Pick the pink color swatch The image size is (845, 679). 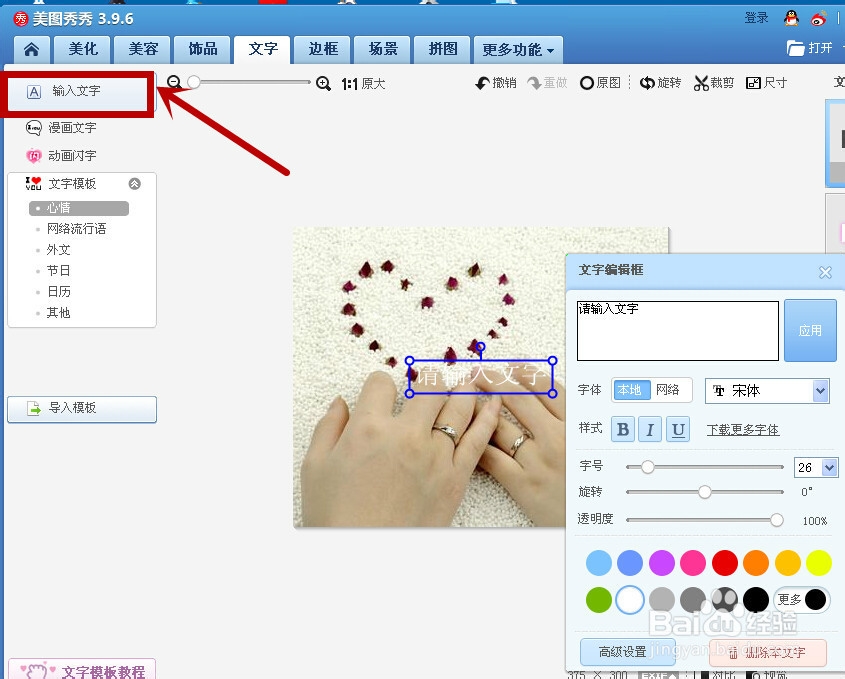693,563
